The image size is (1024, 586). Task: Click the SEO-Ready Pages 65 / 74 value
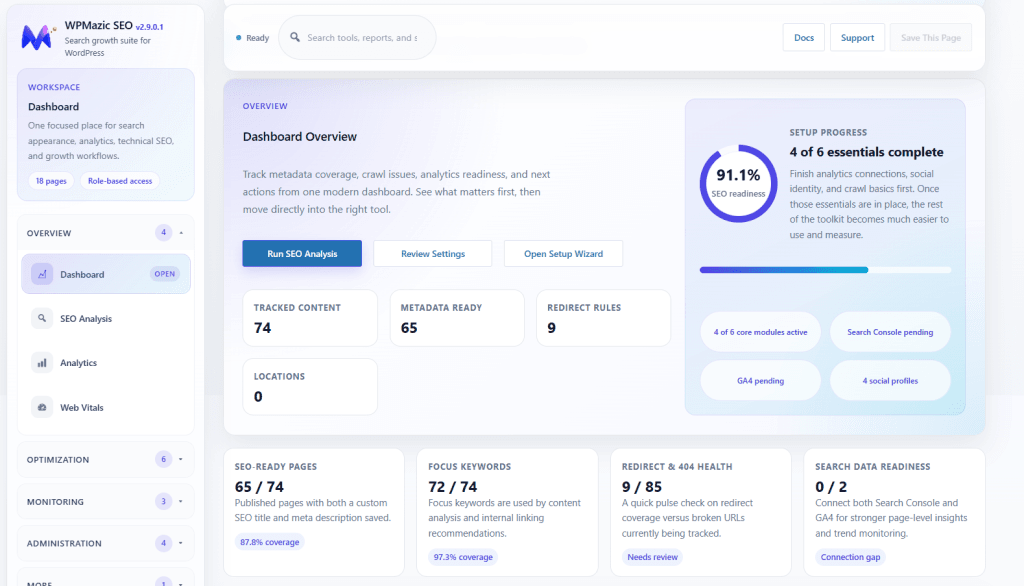pyautogui.click(x=259, y=487)
